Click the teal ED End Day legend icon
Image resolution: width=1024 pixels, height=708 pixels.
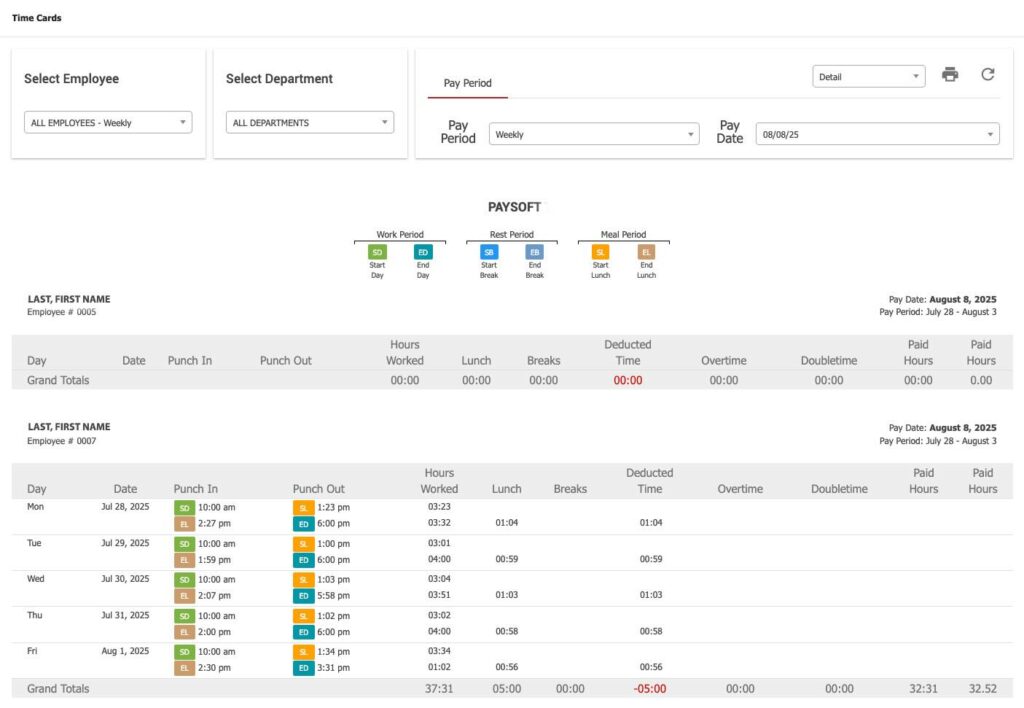point(423,252)
